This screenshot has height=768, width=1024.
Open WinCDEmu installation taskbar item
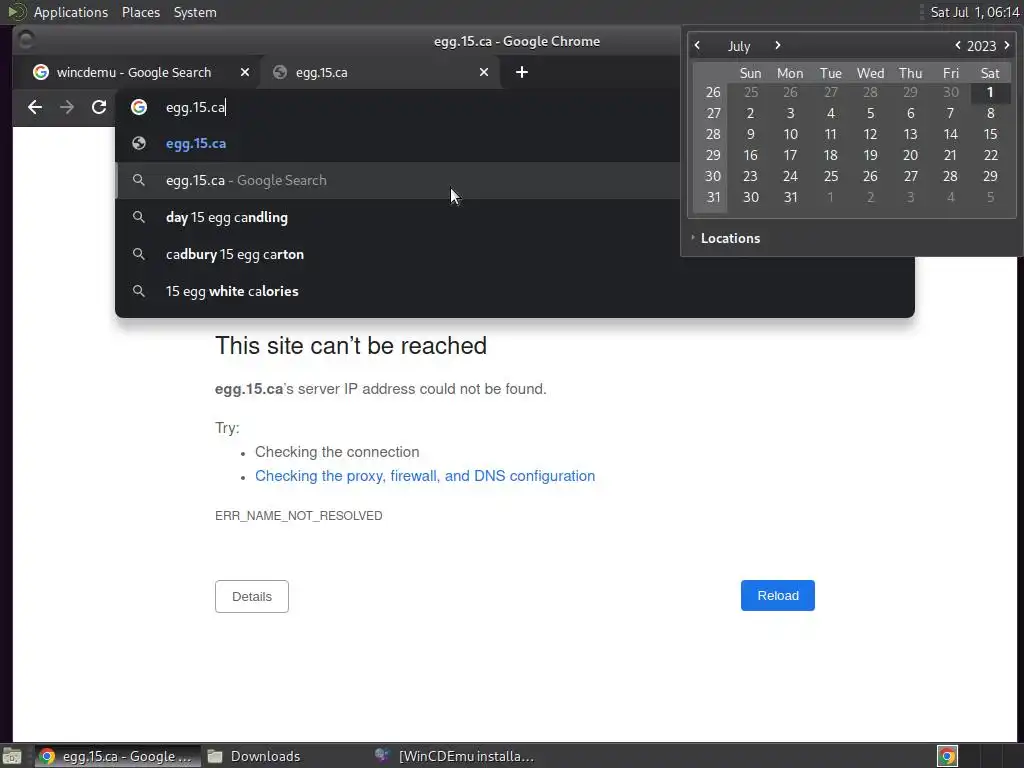pyautogui.click(x=456, y=756)
